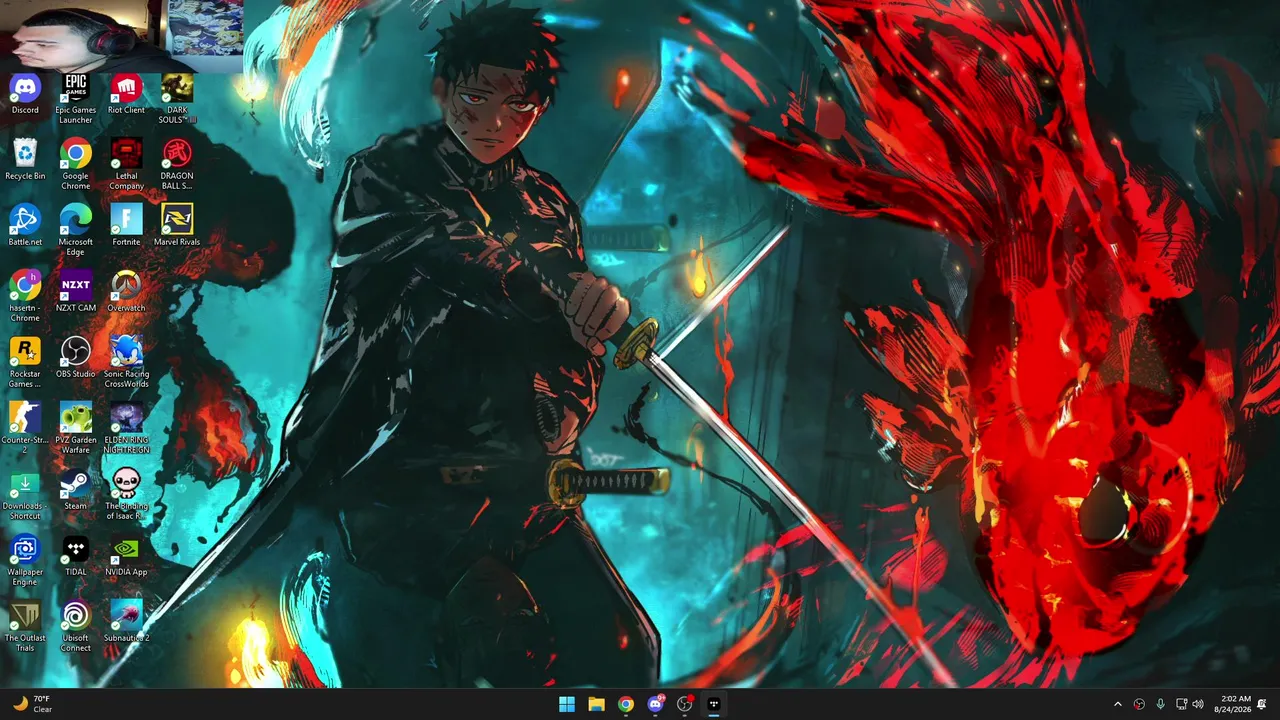The height and width of the screenshot is (720, 1280).
Task: Select the Subnautica 2 desktop icon
Action: [126, 622]
